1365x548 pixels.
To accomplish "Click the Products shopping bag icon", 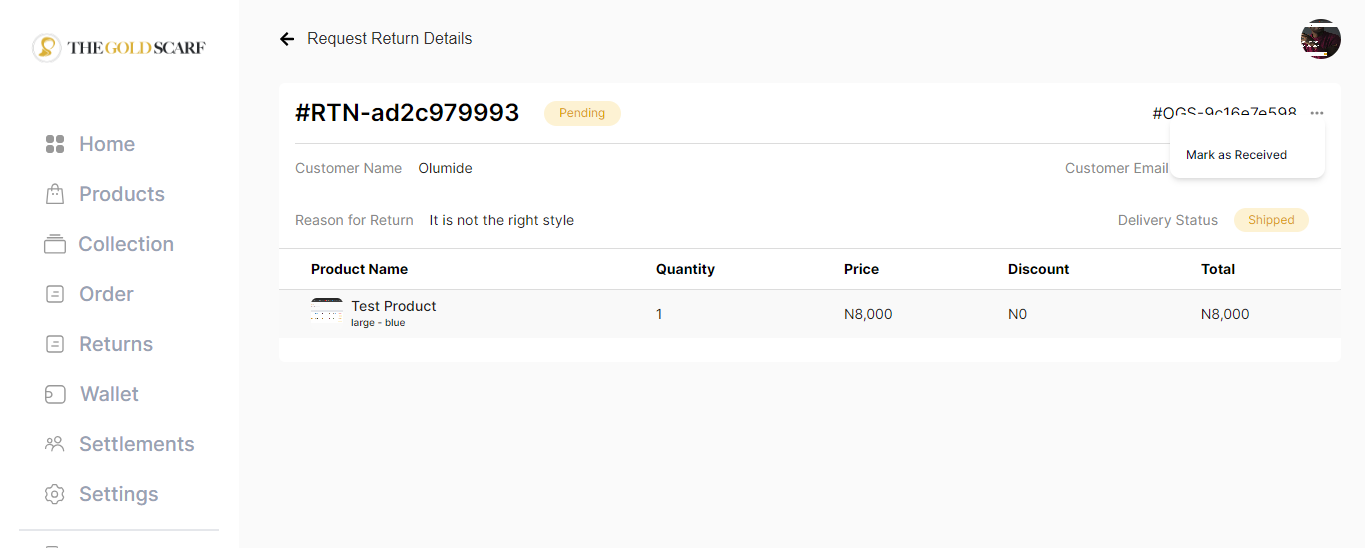I will click(55, 194).
